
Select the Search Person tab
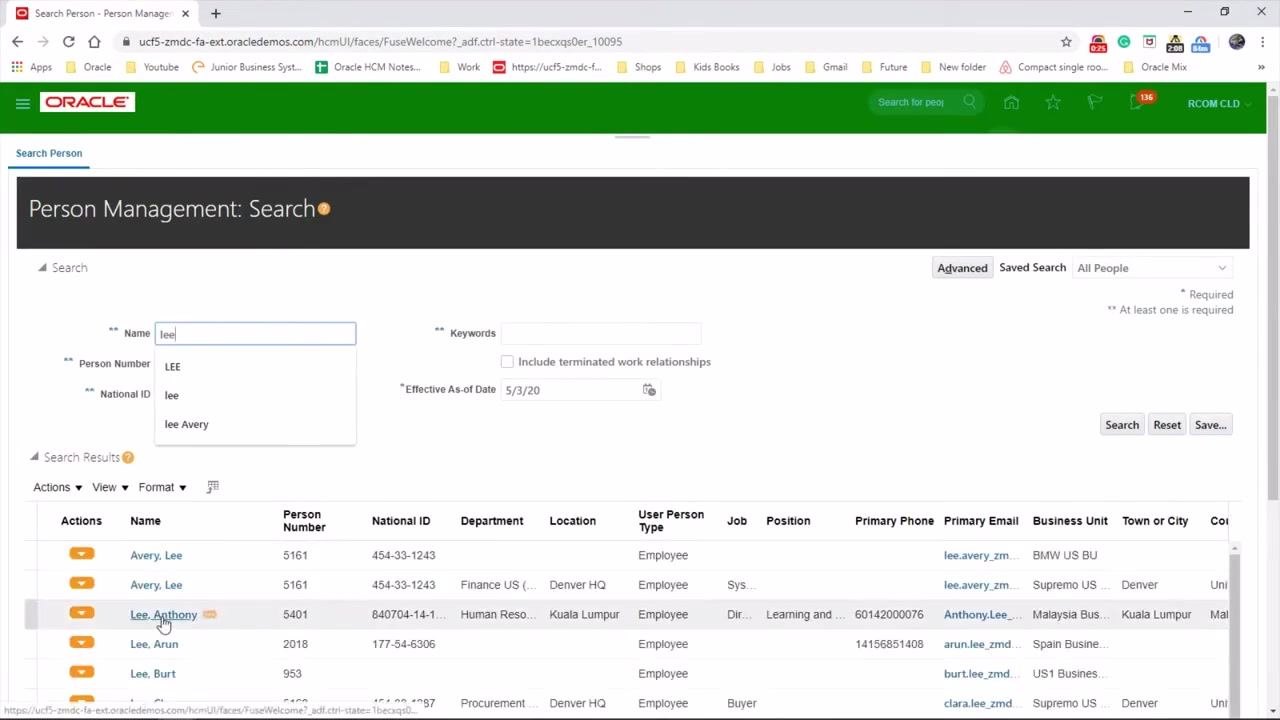pyautogui.click(x=49, y=153)
